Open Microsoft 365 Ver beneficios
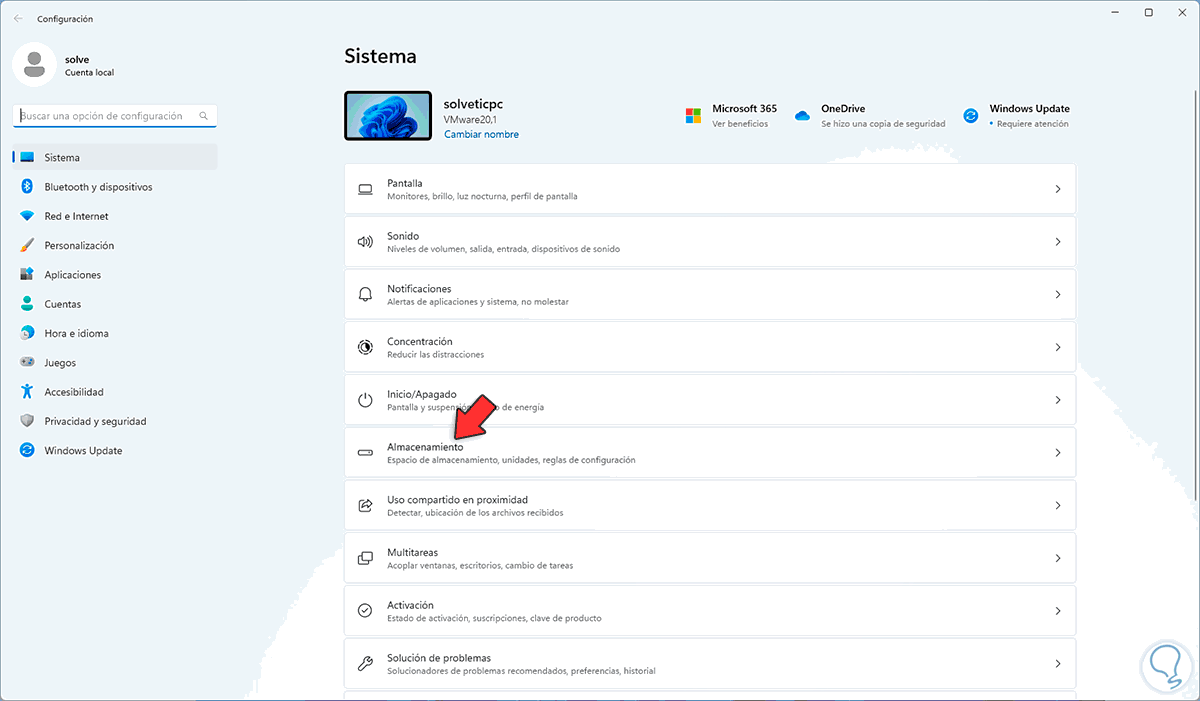The image size is (1200, 701). (731, 116)
